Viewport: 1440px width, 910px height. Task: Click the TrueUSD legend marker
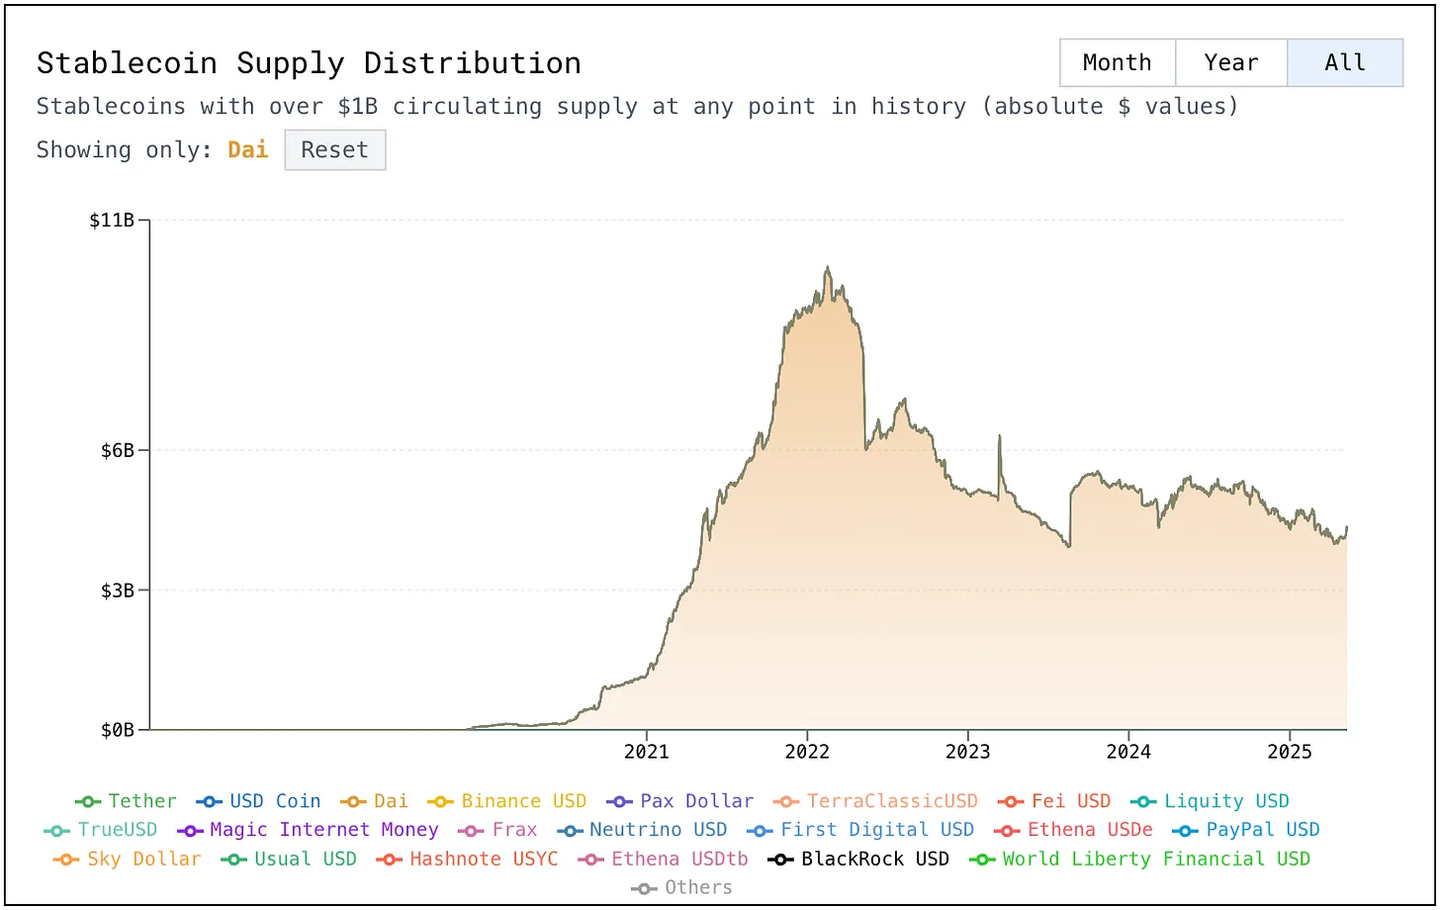pos(57,831)
